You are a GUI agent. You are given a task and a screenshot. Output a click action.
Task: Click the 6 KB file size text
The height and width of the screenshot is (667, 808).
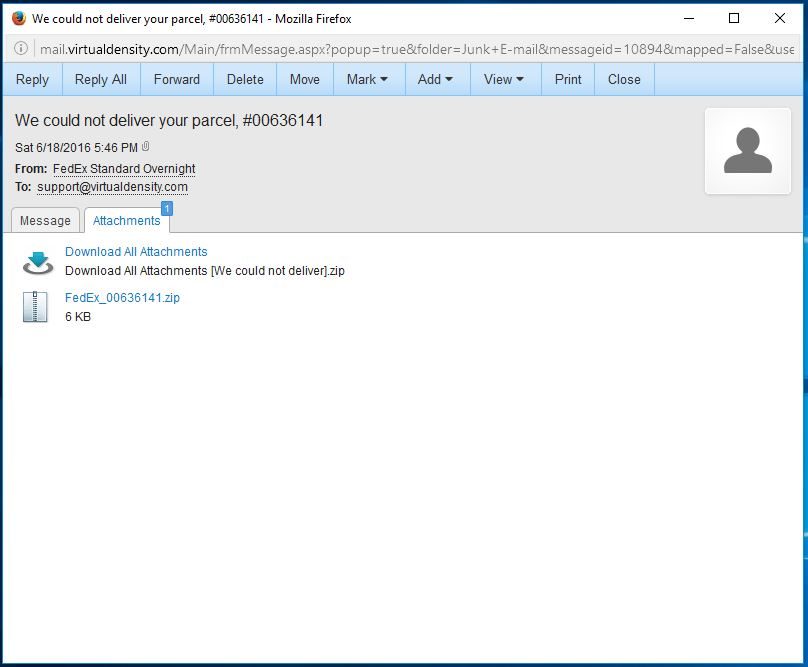(78, 316)
